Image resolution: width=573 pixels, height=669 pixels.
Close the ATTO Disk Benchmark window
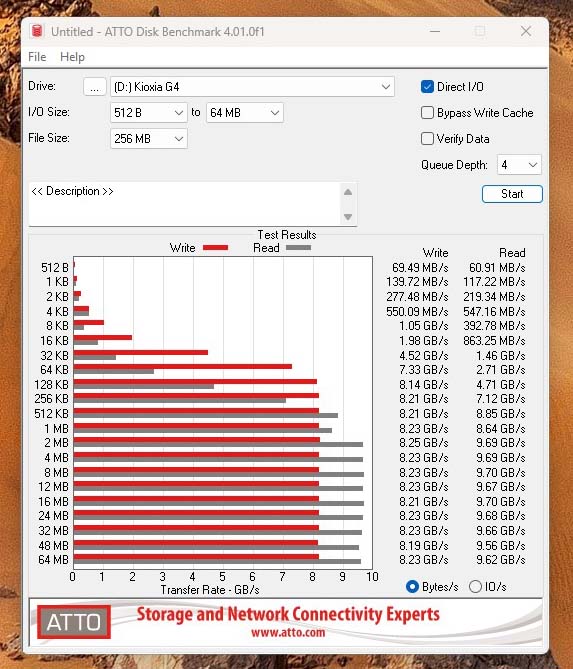[526, 31]
